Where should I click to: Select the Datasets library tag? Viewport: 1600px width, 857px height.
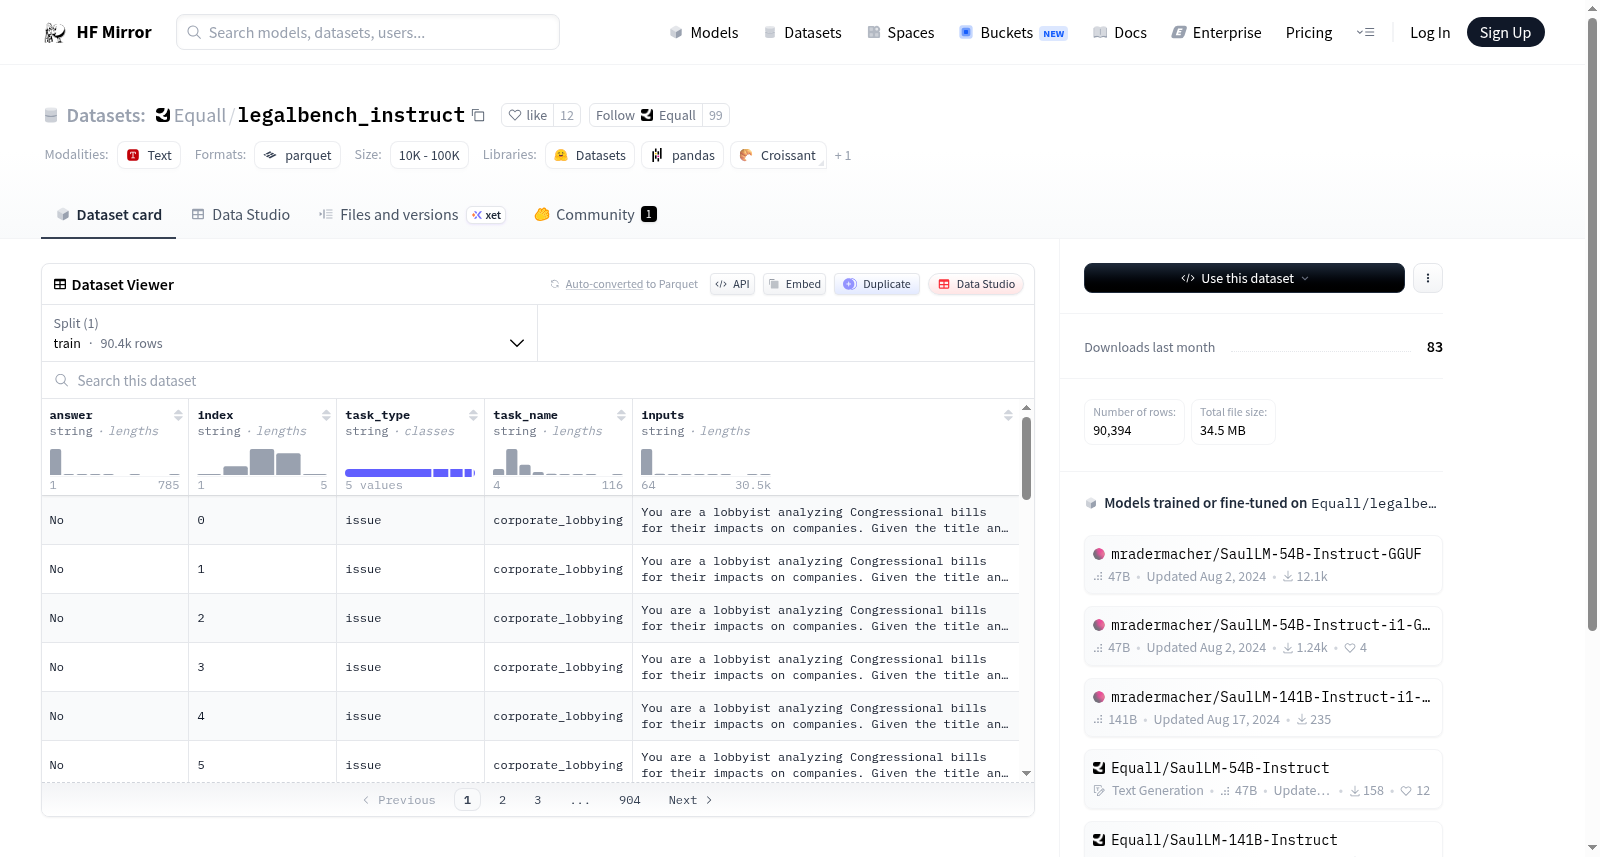[590, 155]
